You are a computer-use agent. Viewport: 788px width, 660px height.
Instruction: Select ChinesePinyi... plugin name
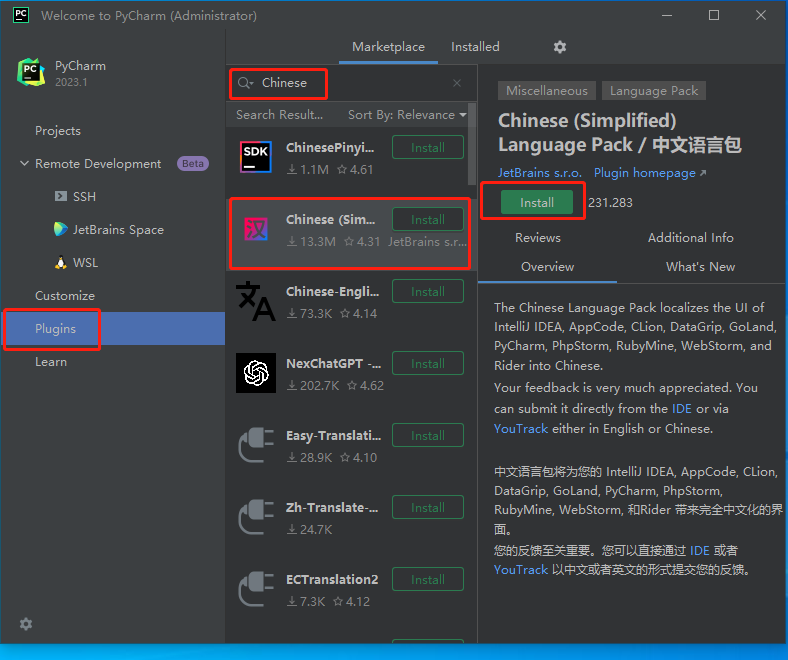(x=330, y=147)
